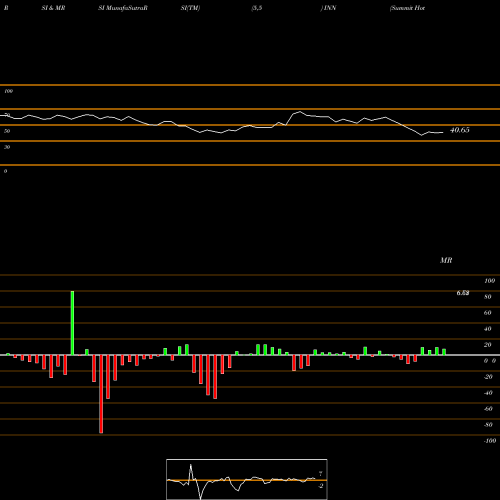Screen dimensions: 500x500
Task: Click the 0 label on the RSI axis
Action: [x=5, y=171]
